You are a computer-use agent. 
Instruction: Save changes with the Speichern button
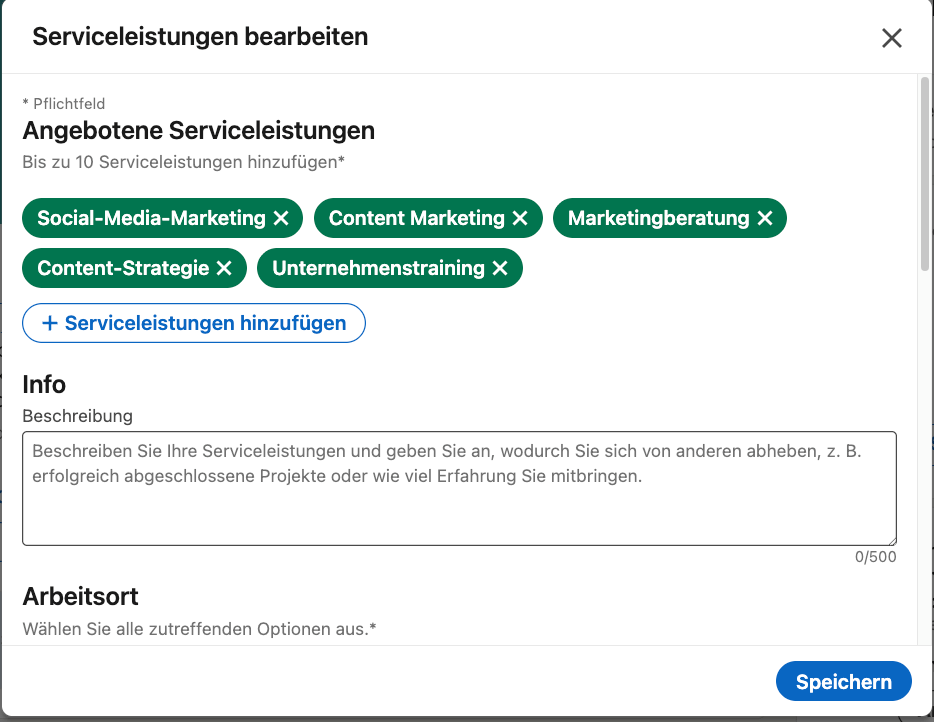pyautogui.click(x=843, y=682)
